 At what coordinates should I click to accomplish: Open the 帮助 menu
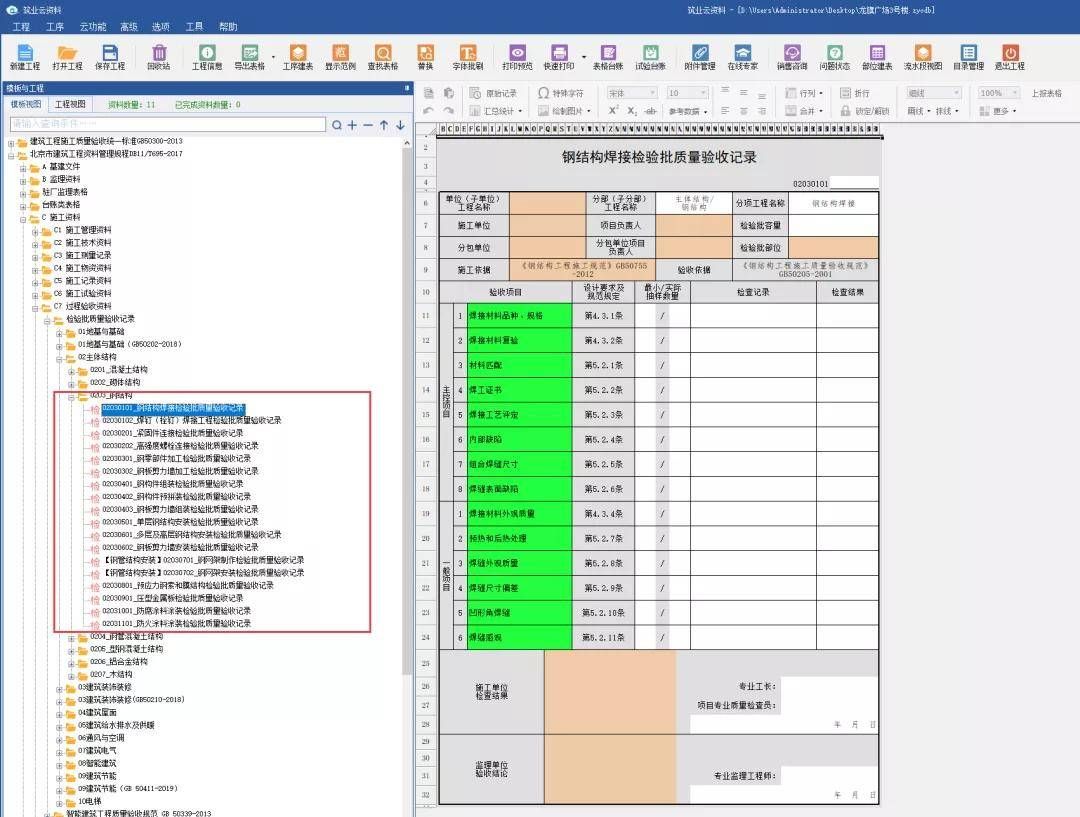pyautogui.click(x=228, y=26)
